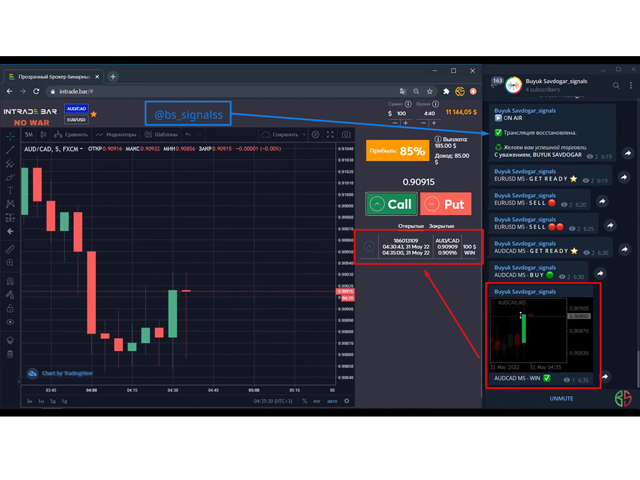Click Сравнить compare button
The height and width of the screenshot is (480, 640).
point(71,134)
